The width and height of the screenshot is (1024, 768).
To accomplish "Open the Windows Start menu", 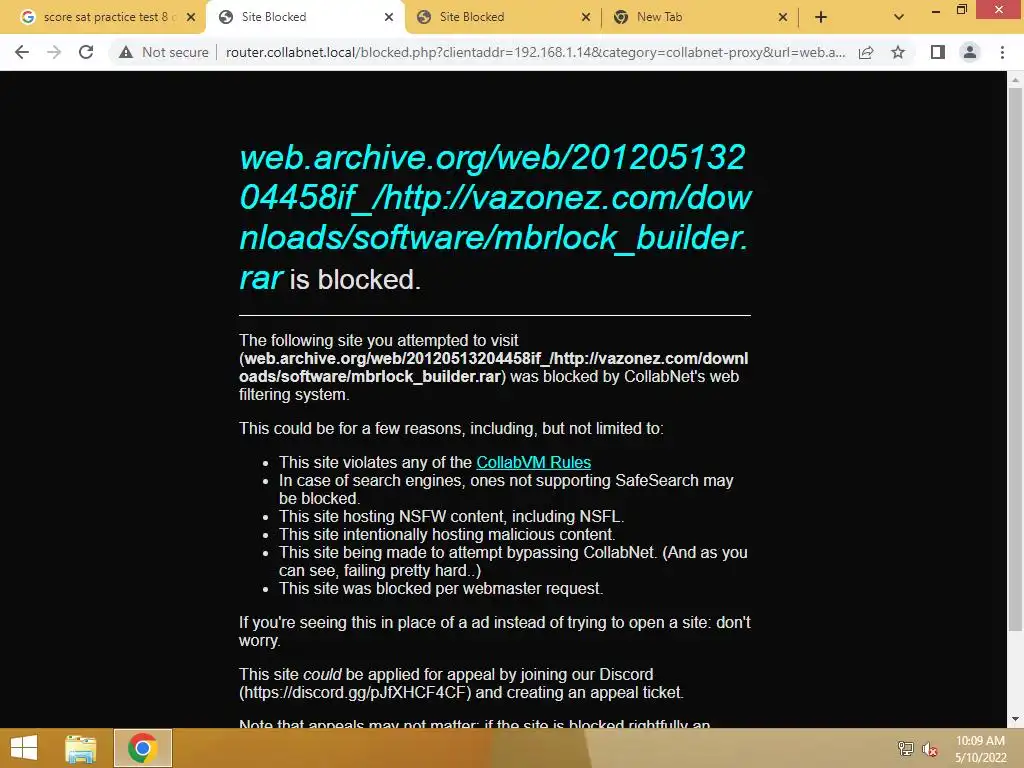I will coord(24,748).
